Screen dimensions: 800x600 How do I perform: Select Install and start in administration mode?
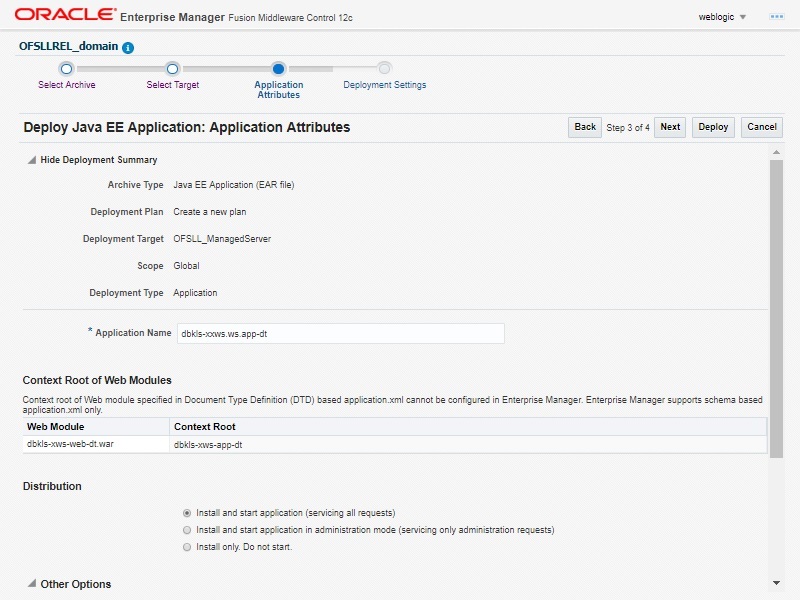coord(187,530)
